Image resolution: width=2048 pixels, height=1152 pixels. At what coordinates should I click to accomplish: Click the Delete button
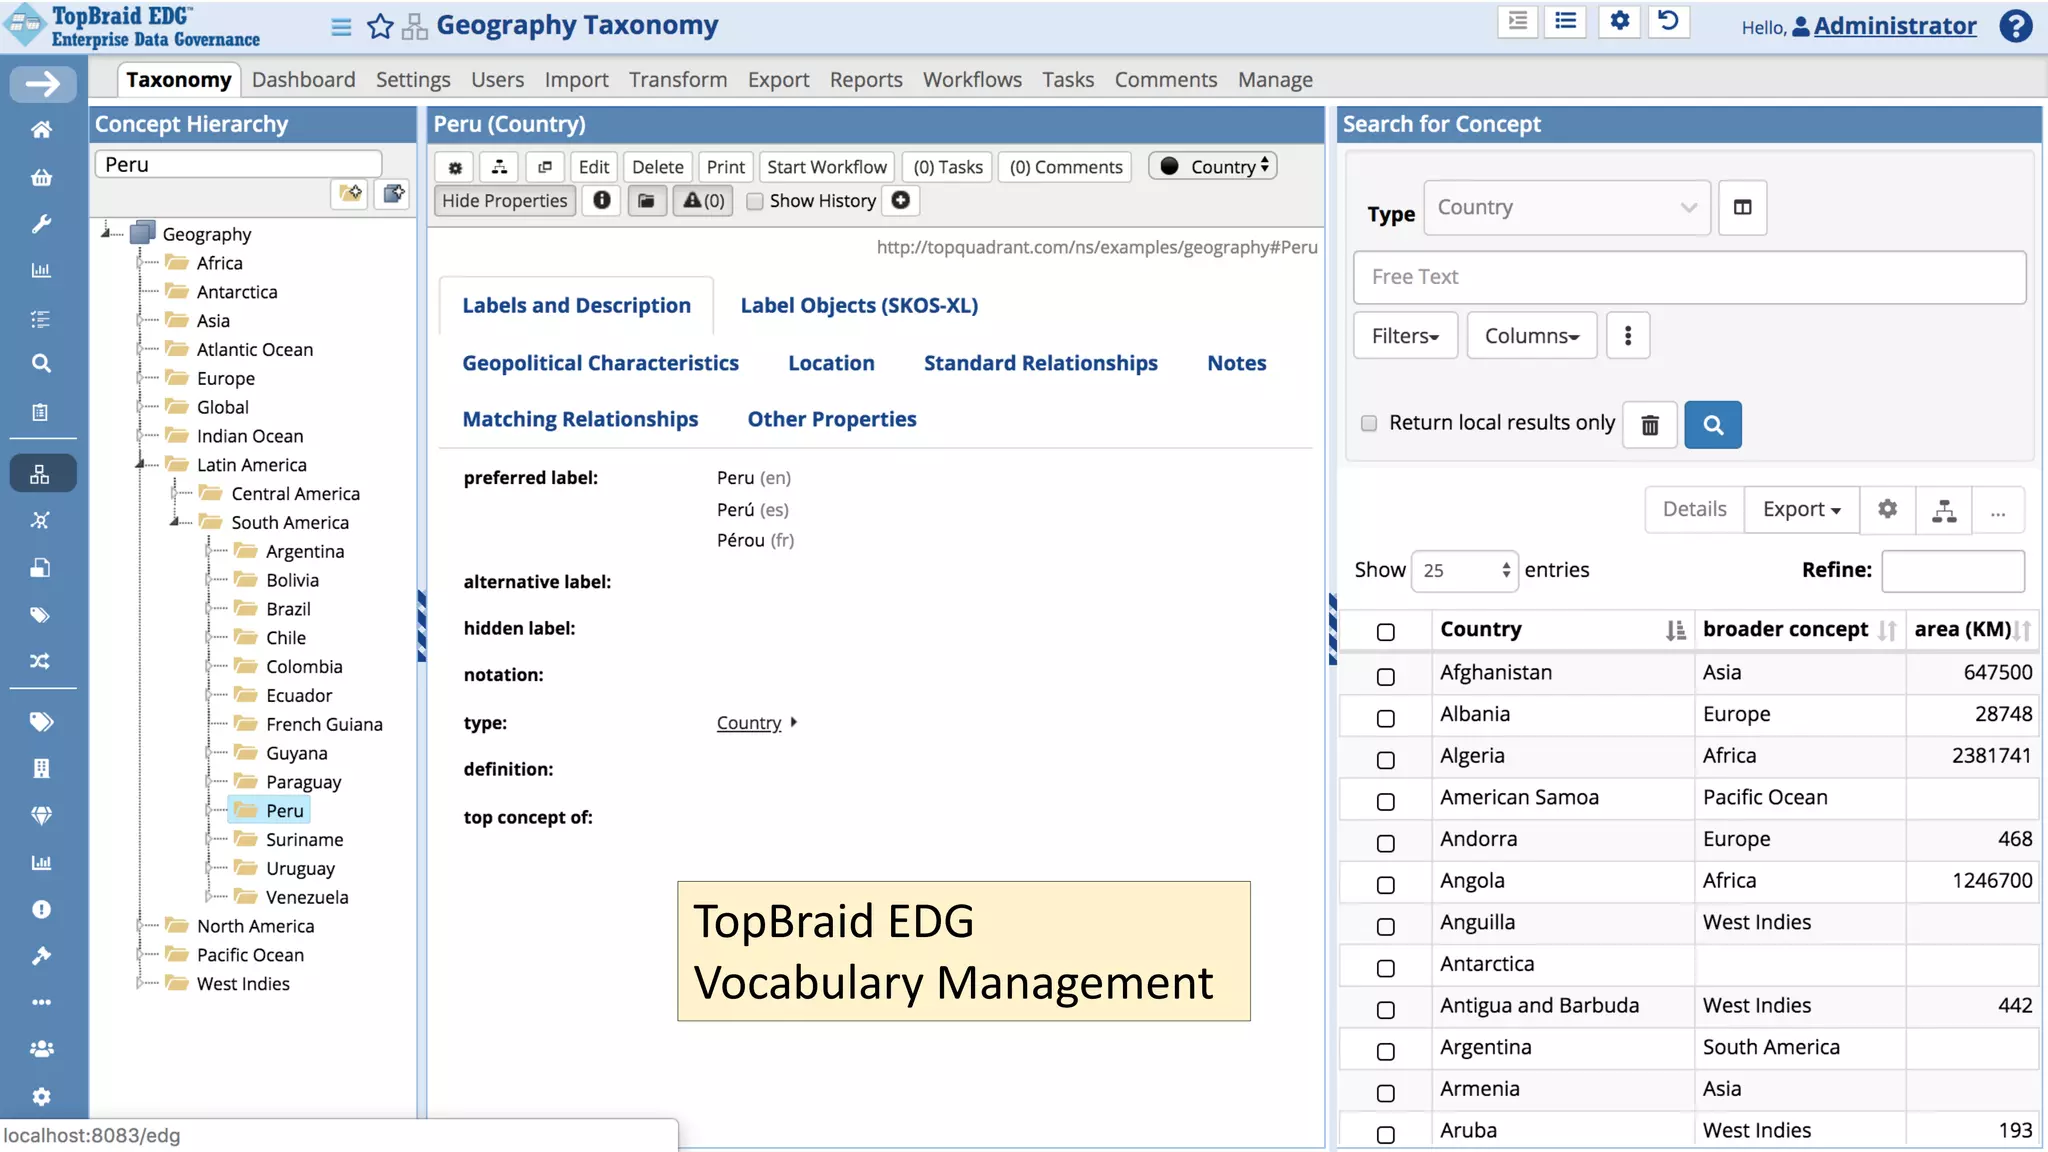(x=658, y=167)
